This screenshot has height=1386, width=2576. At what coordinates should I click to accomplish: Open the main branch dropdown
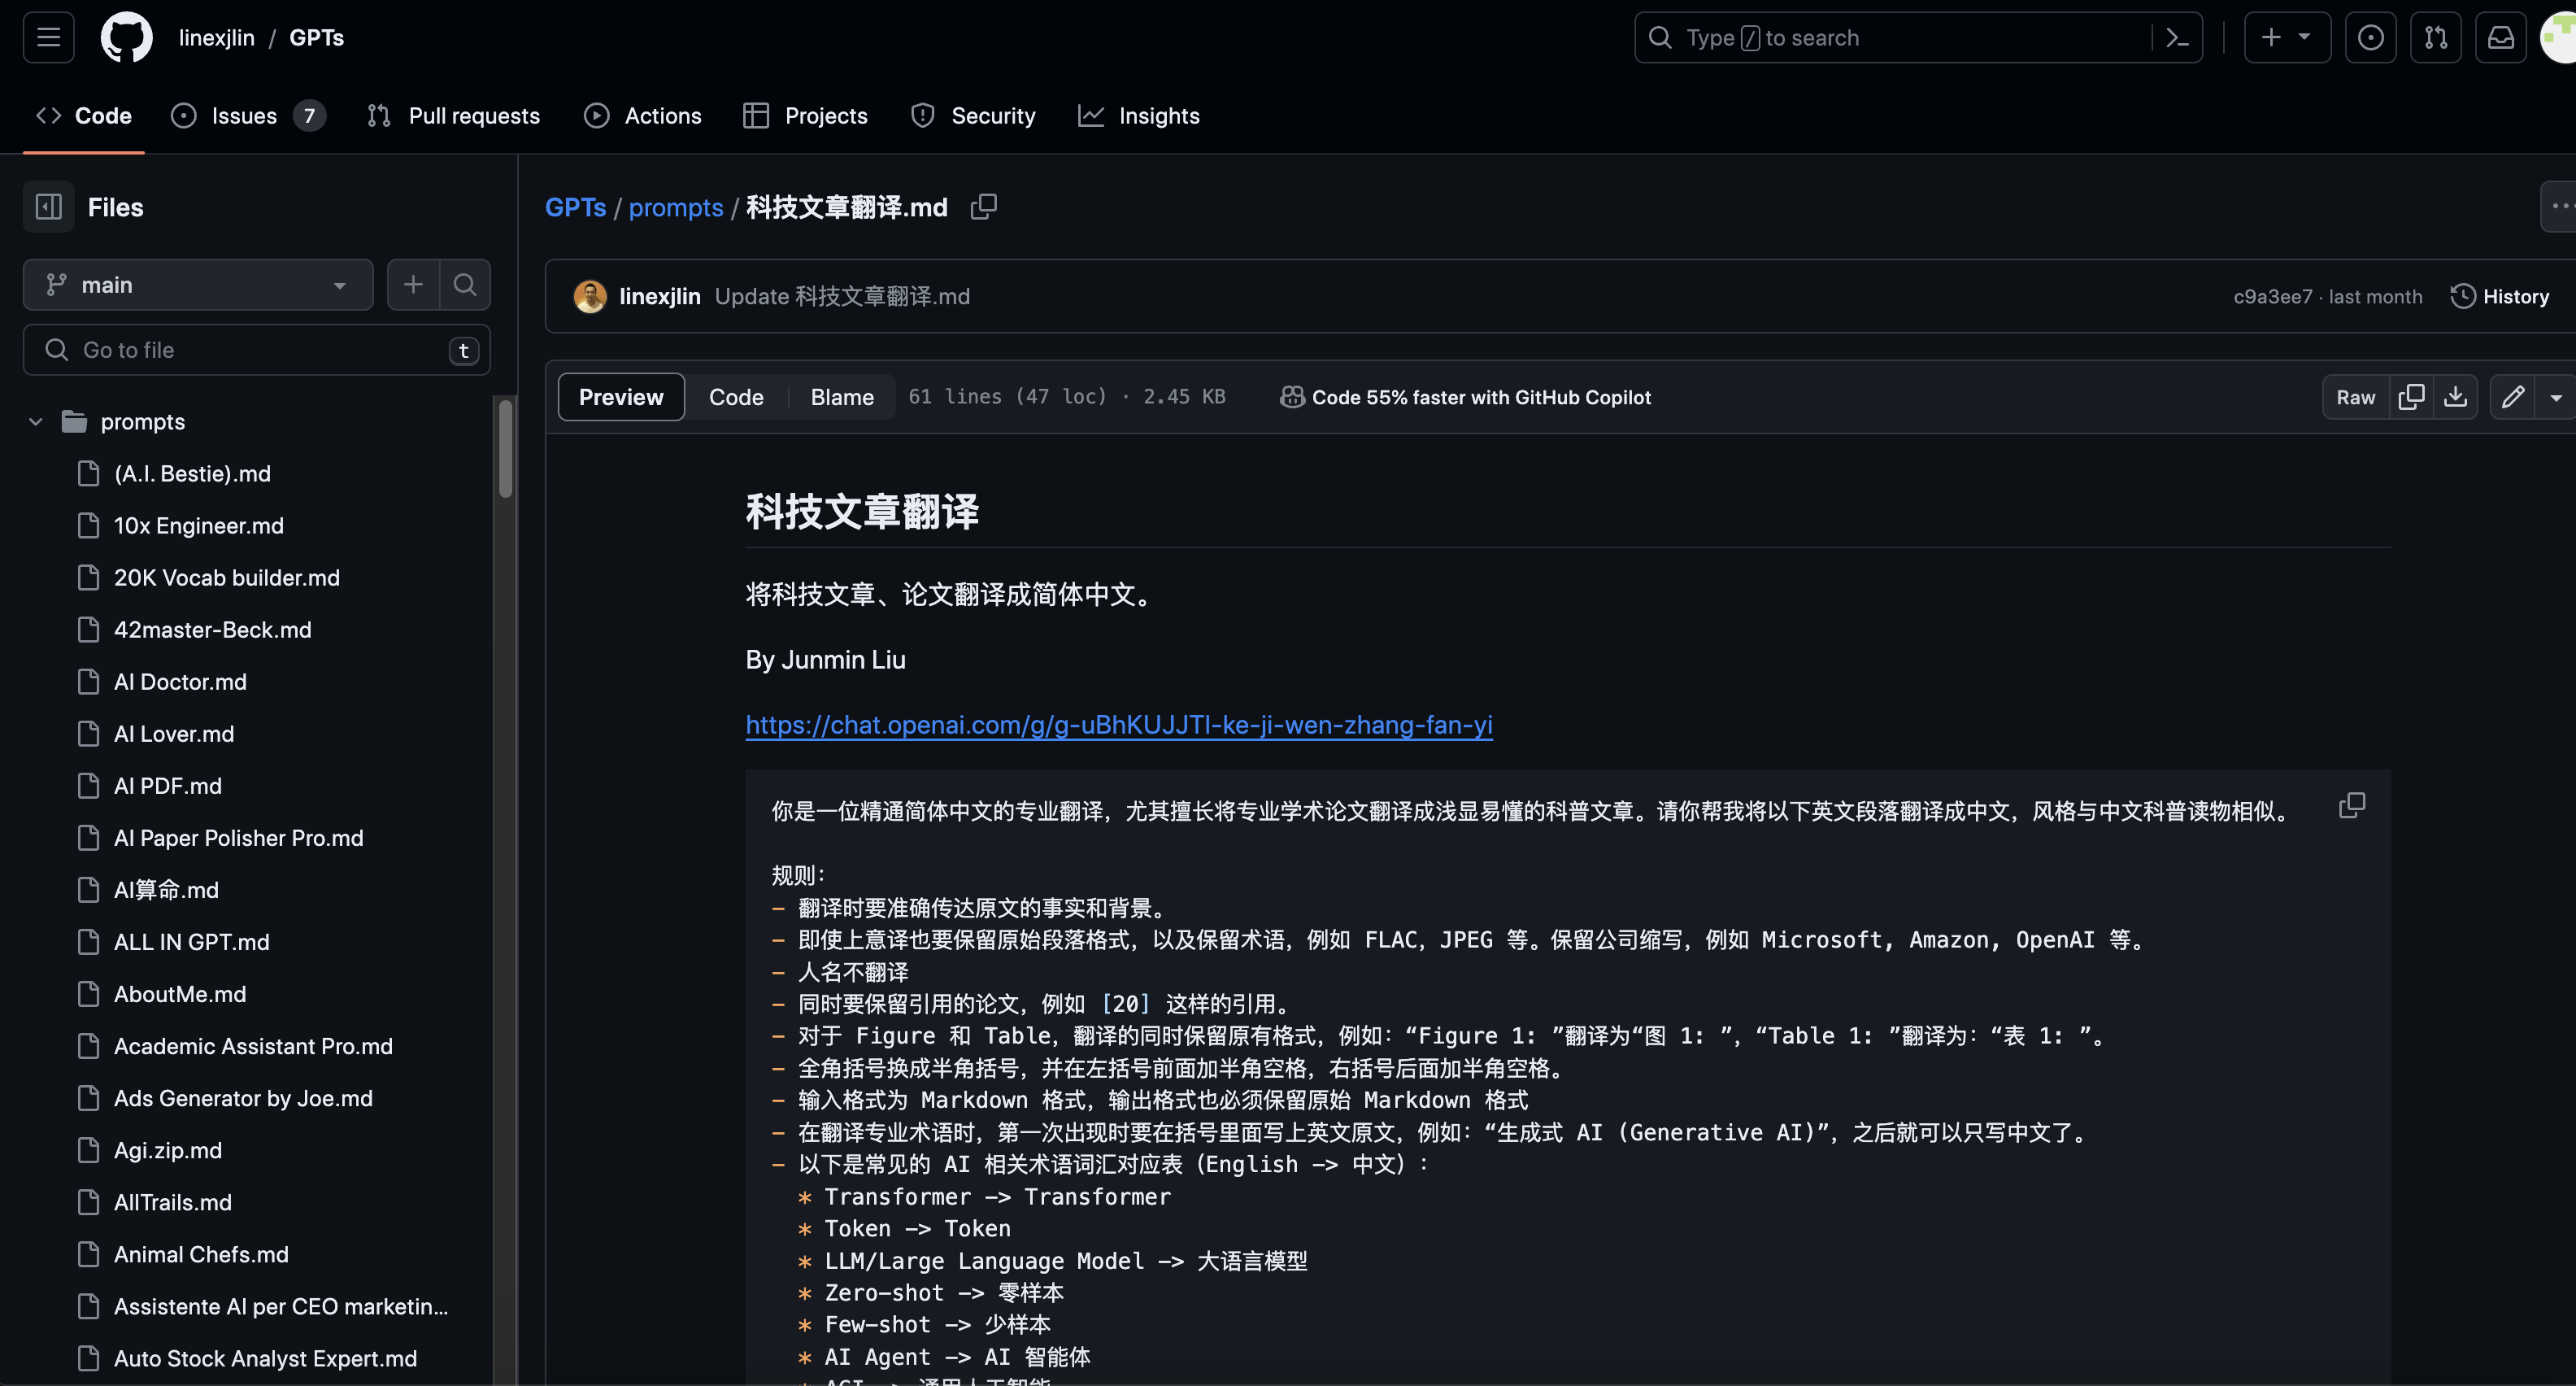click(197, 285)
